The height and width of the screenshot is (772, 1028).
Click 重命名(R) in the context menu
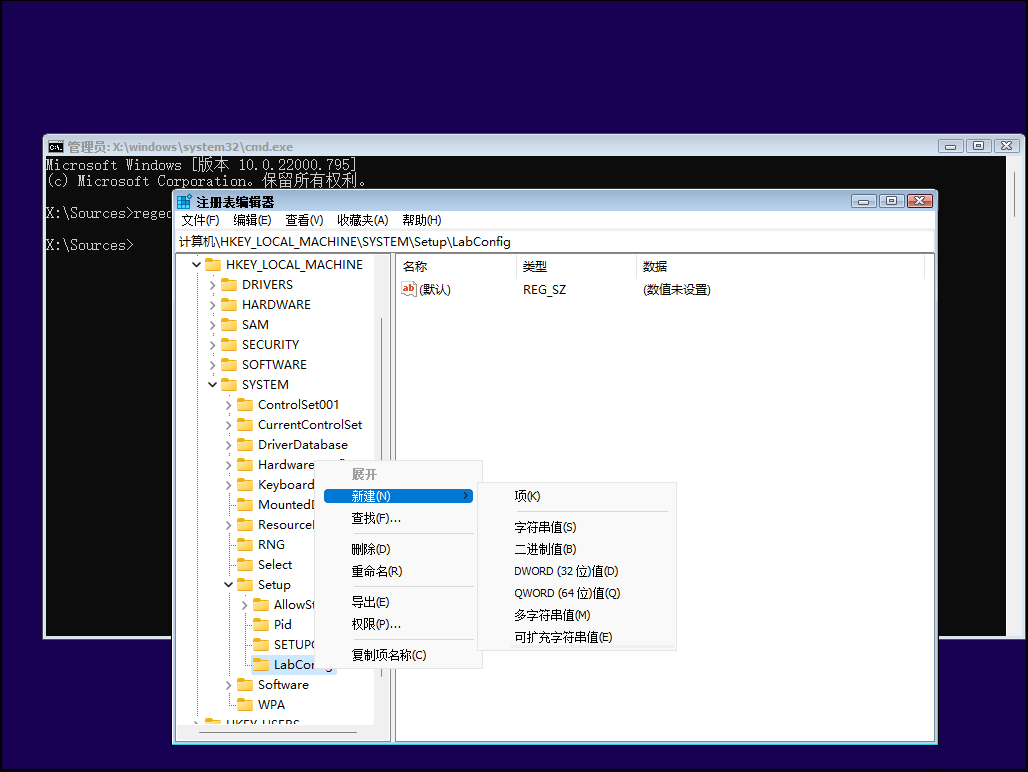[x=398, y=571]
